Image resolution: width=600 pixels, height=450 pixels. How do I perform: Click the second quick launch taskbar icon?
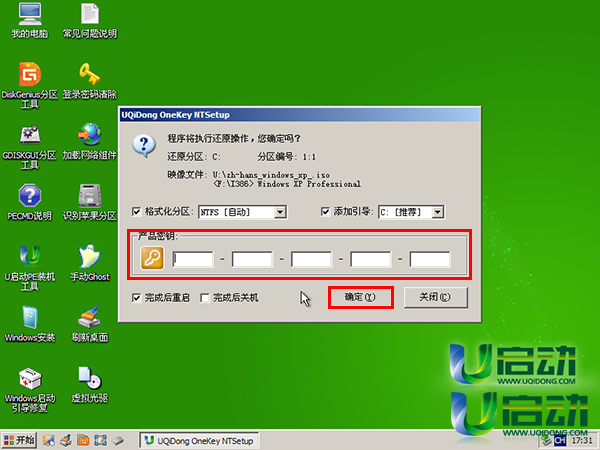point(65,440)
